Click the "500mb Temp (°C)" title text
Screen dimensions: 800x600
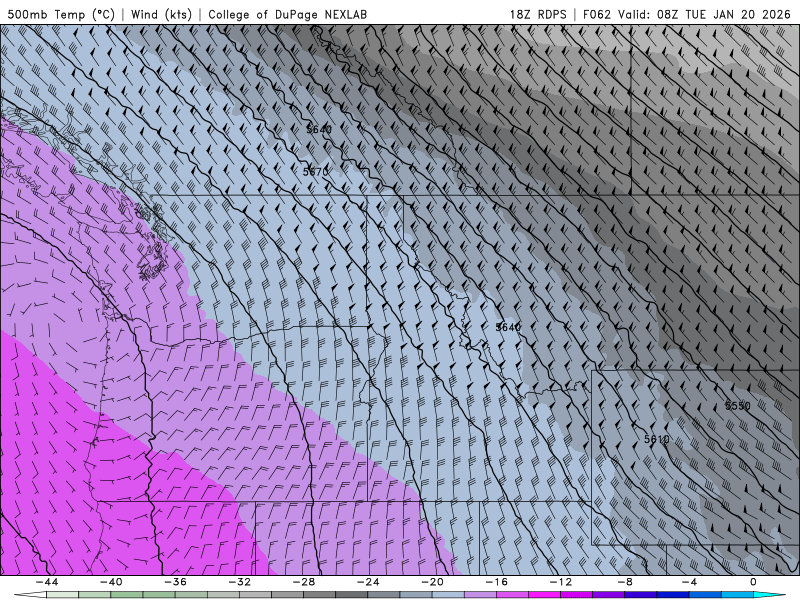tap(61, 14)
